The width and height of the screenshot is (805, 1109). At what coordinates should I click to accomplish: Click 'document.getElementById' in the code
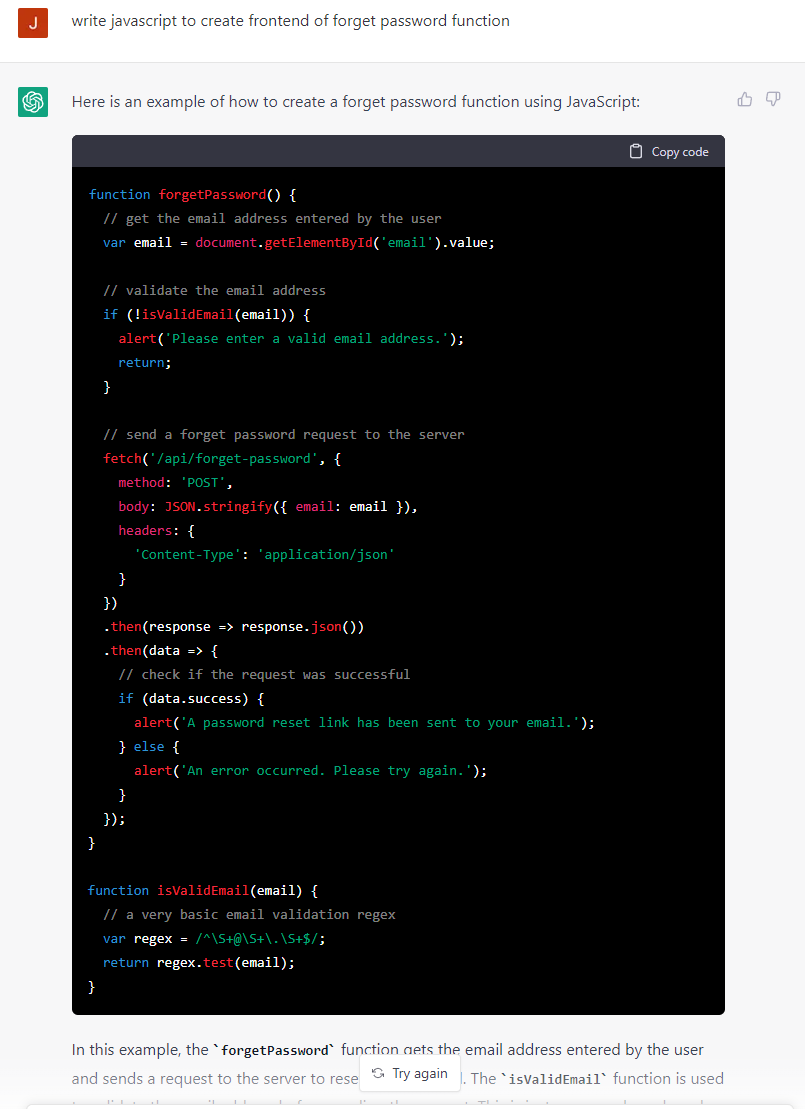[x=284, y=243]
